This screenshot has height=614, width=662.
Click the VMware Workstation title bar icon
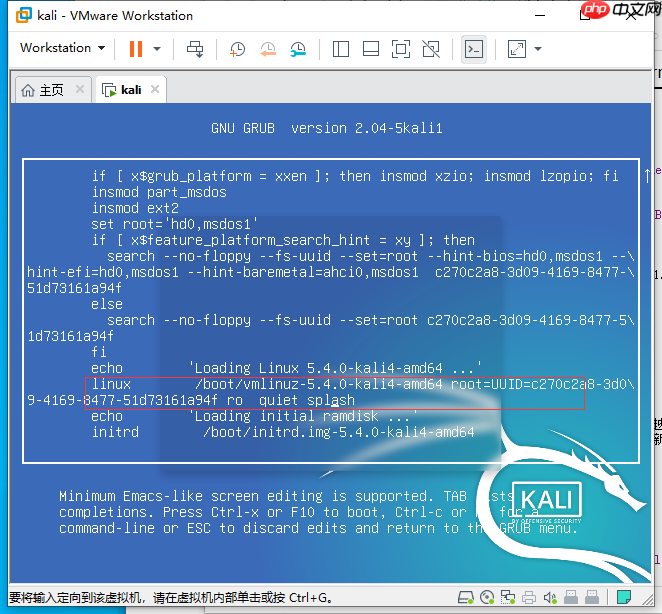tap(24, 15)
